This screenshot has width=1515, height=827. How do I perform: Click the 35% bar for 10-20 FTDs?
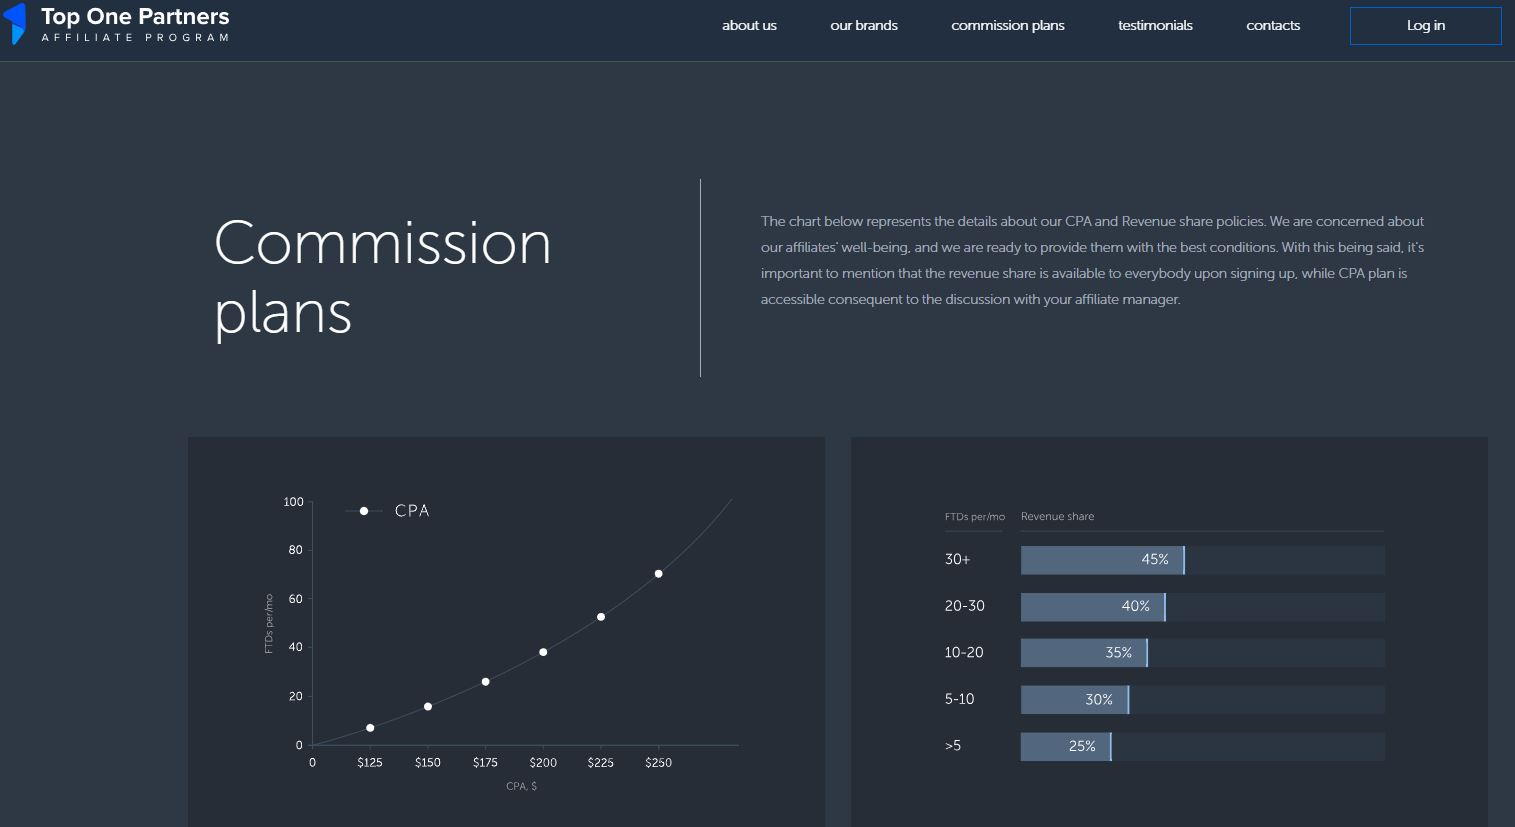[x=1083, y=653]
